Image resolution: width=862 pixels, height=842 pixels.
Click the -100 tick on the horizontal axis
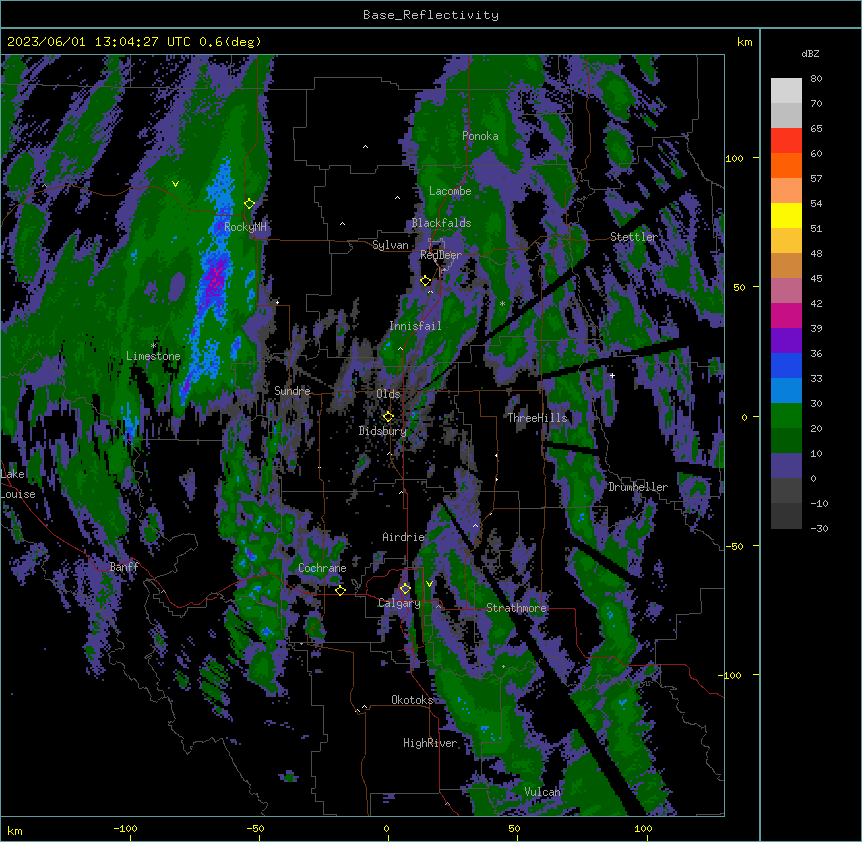click(125, 828)
